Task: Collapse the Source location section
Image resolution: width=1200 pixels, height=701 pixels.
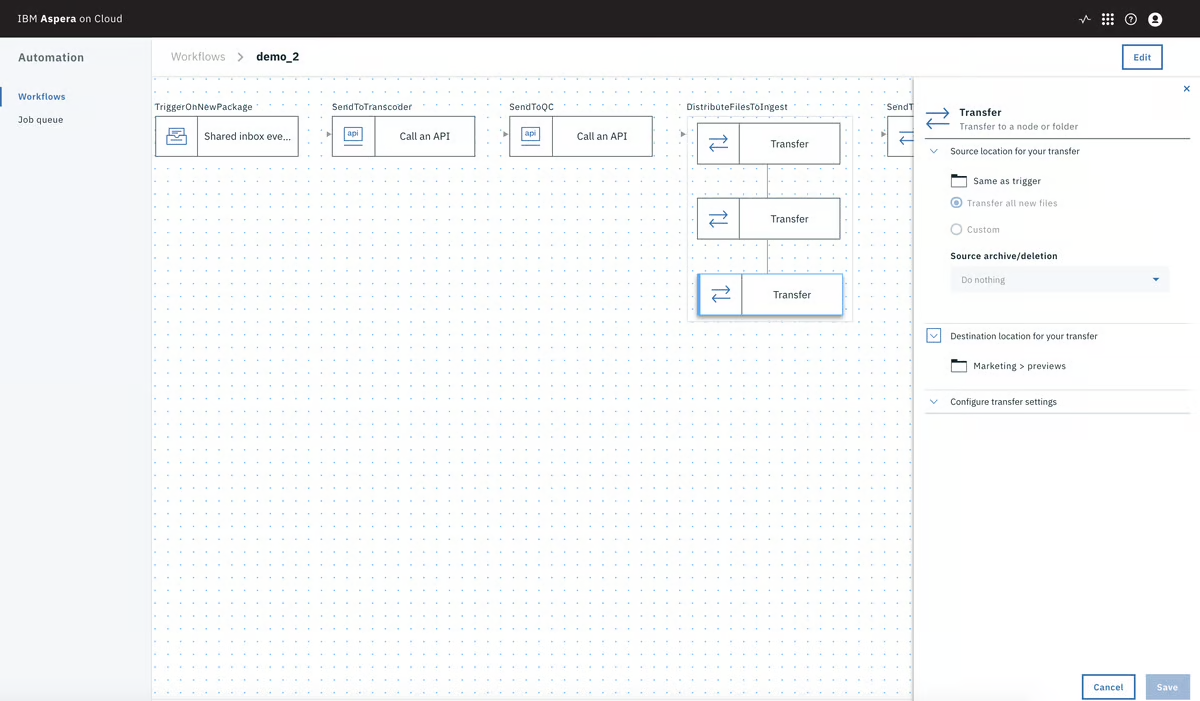Action: click(x=933, y=151)
